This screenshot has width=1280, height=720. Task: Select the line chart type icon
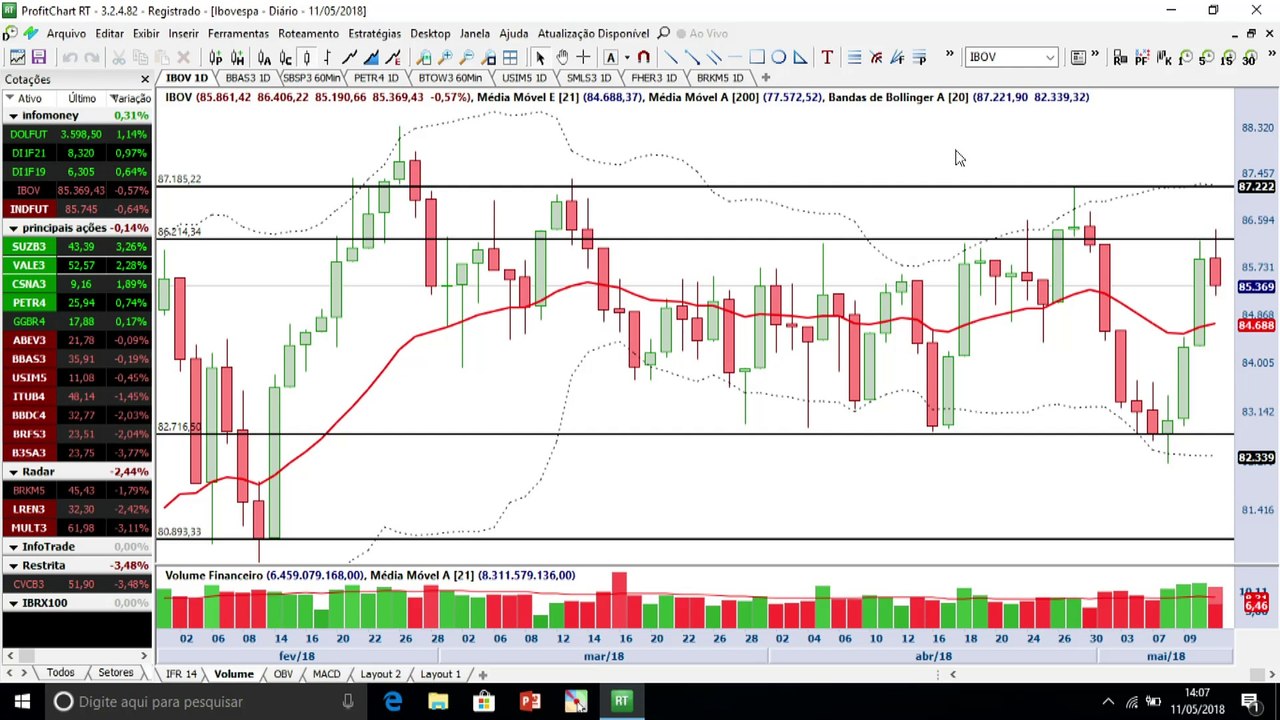(349, 57)
